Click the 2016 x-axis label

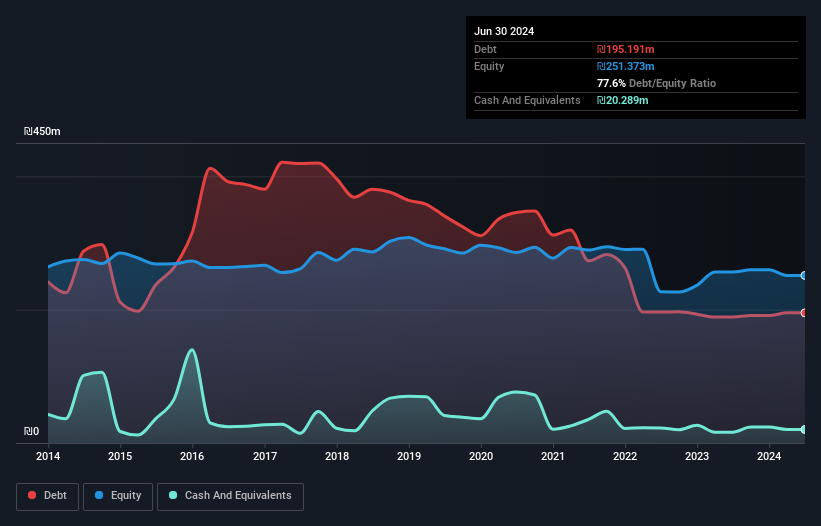pos(192,456)
